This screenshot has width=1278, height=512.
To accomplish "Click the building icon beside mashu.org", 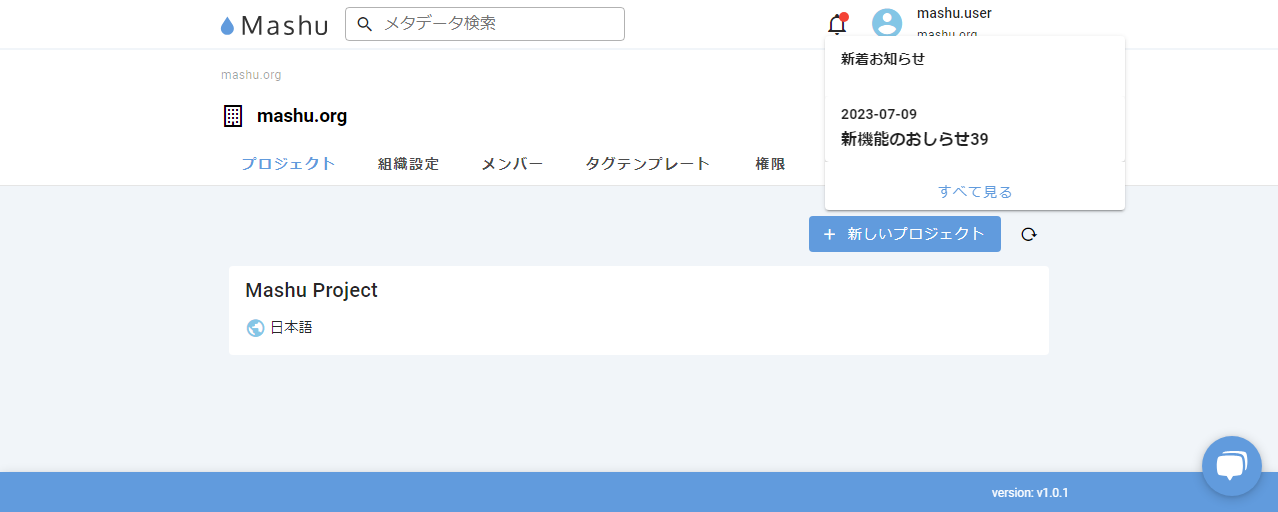I will coord(233,116).
